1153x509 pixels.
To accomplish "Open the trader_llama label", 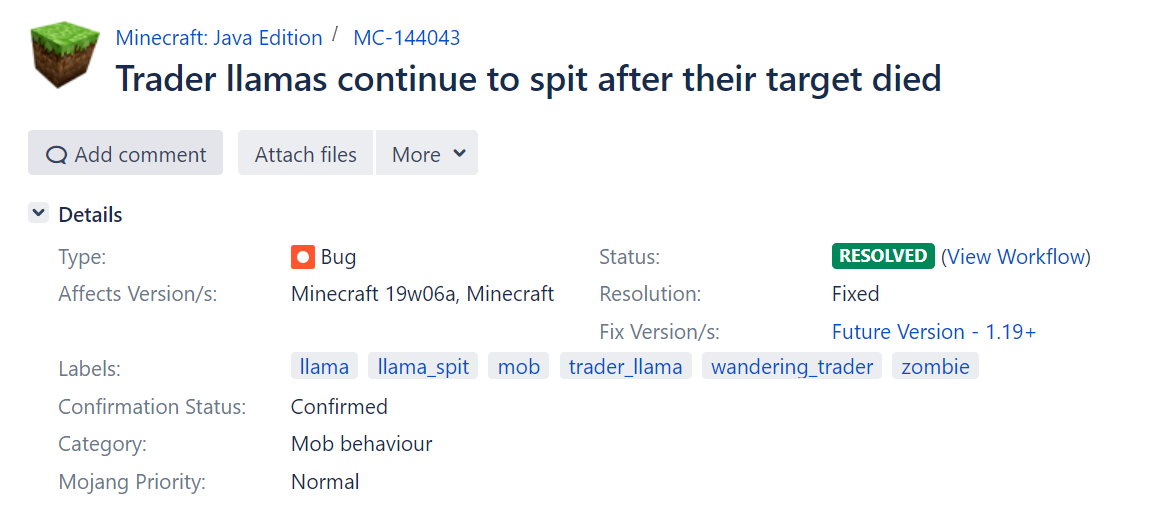I will (625, 367).
